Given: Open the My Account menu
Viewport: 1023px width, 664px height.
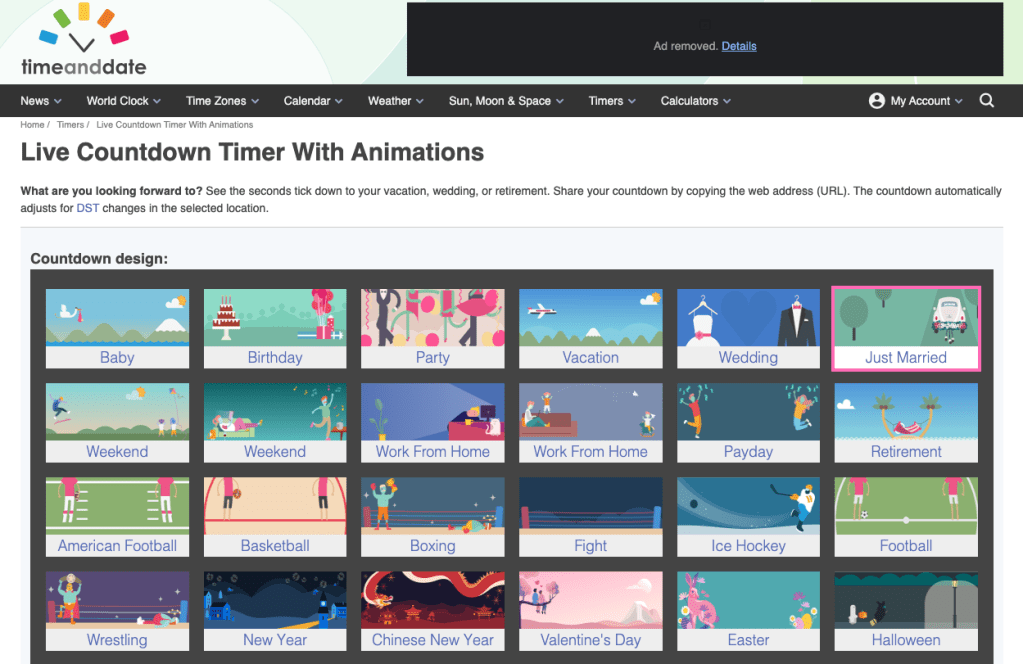Looking at the screenshot, I should point(915,101).
